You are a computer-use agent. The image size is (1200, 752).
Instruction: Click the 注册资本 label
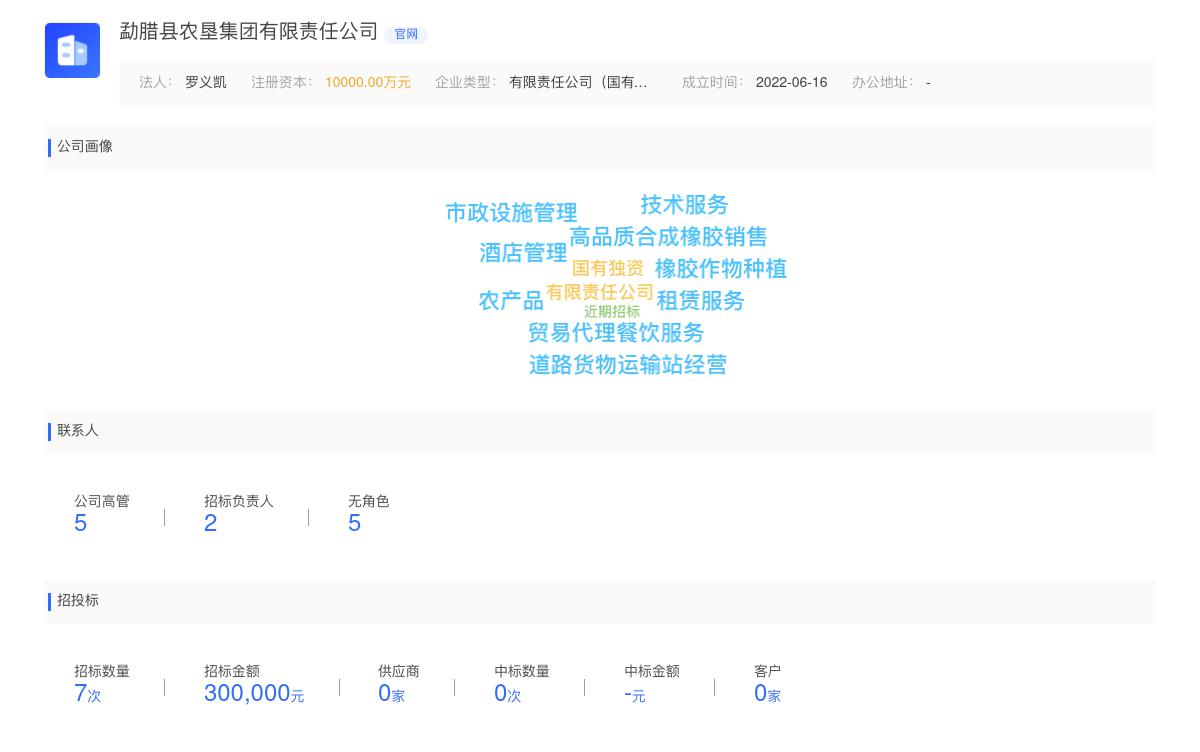(x=282, y=83)
